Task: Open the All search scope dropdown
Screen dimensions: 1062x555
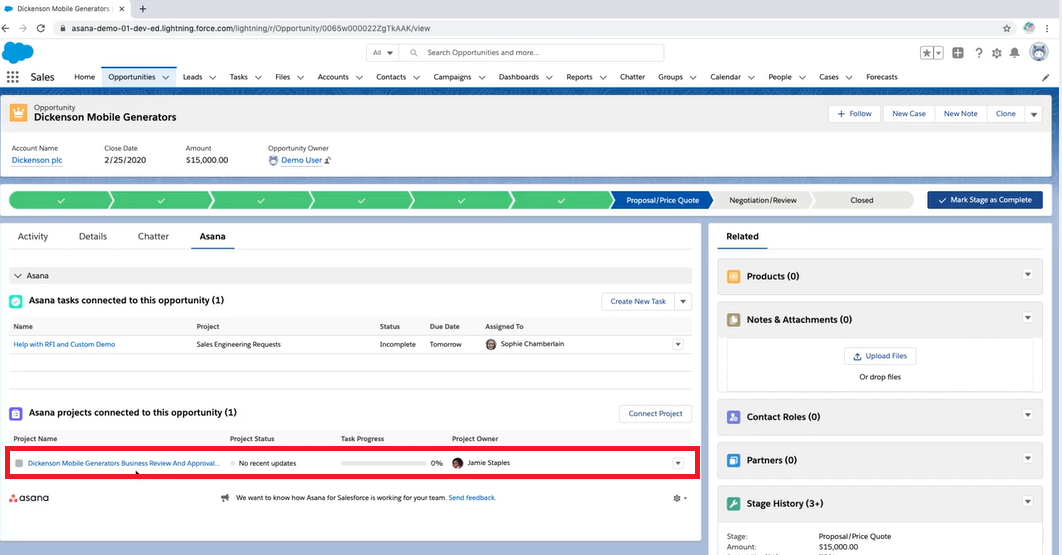Action: 383,53
